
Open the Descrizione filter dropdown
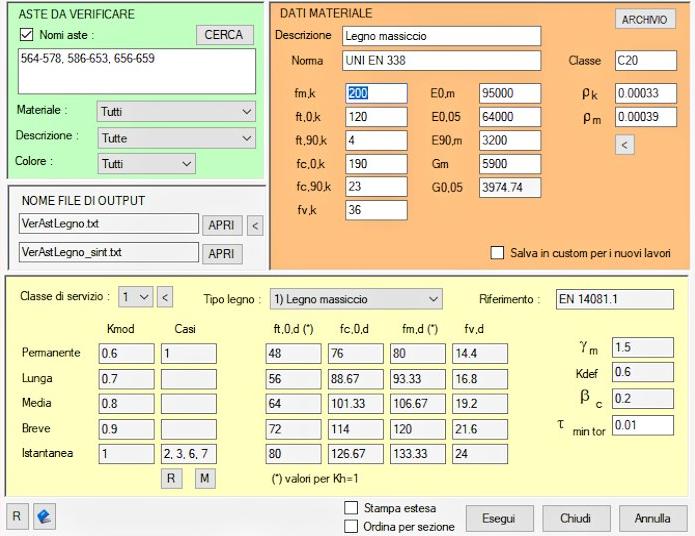pos(176,137)
